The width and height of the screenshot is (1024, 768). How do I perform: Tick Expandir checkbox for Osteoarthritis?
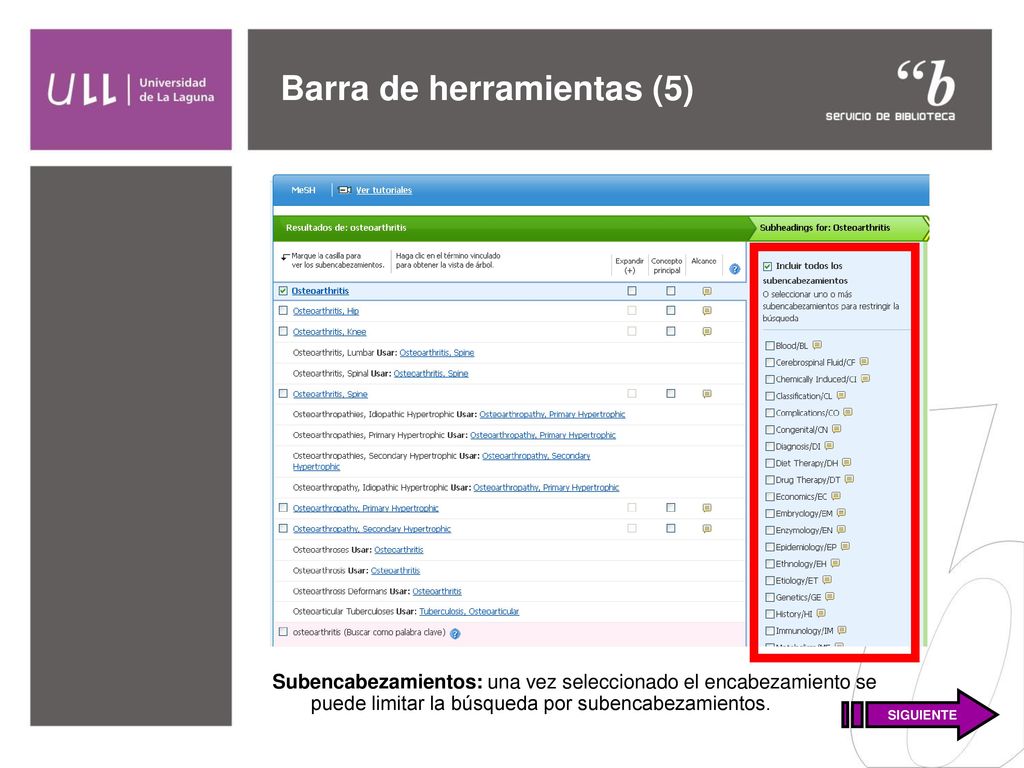click(x=632, y=291)
